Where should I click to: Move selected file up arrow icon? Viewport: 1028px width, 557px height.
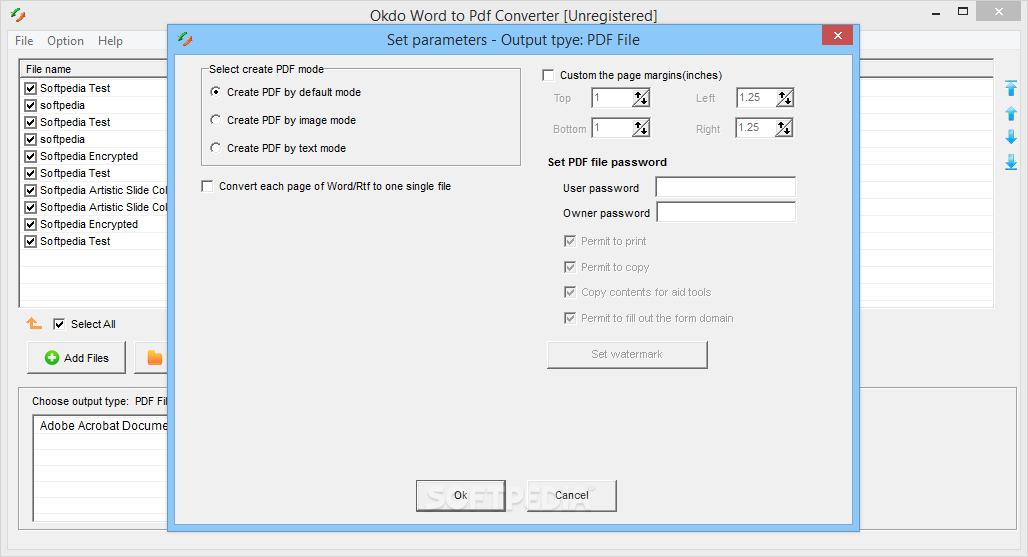(x=1011, y=113)
